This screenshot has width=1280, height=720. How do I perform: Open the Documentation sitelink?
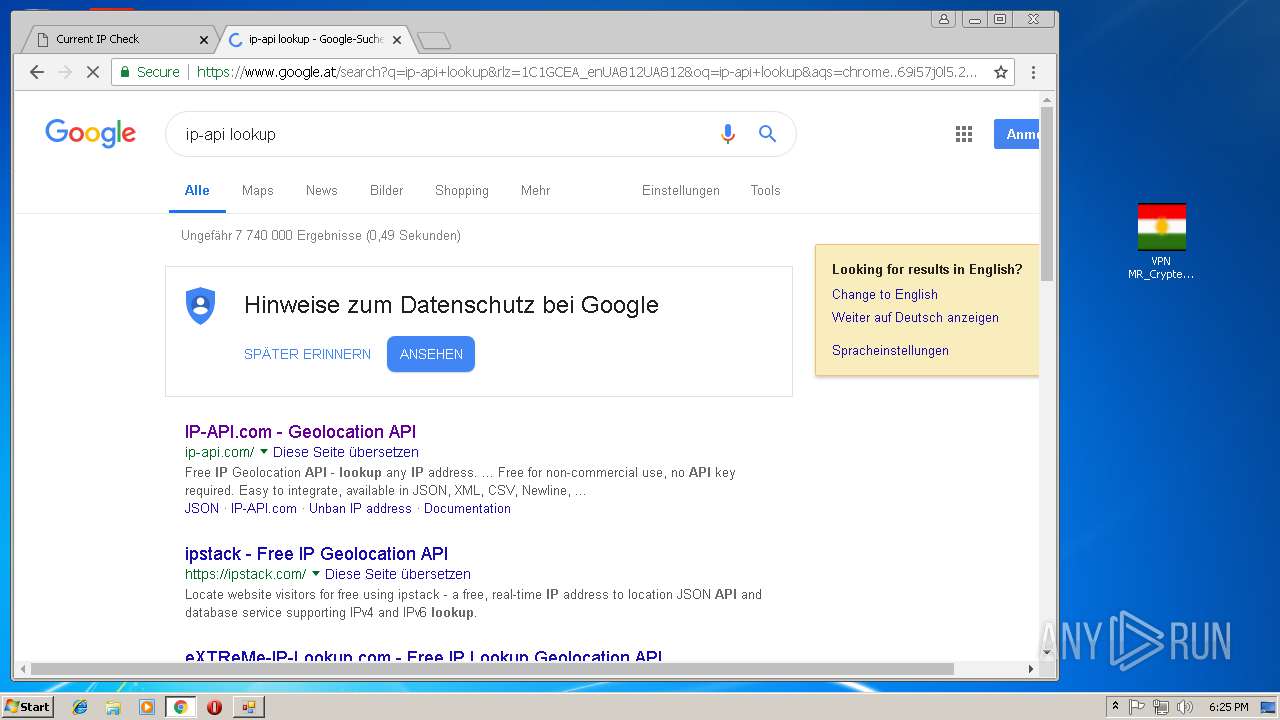[x=467, y=508]
